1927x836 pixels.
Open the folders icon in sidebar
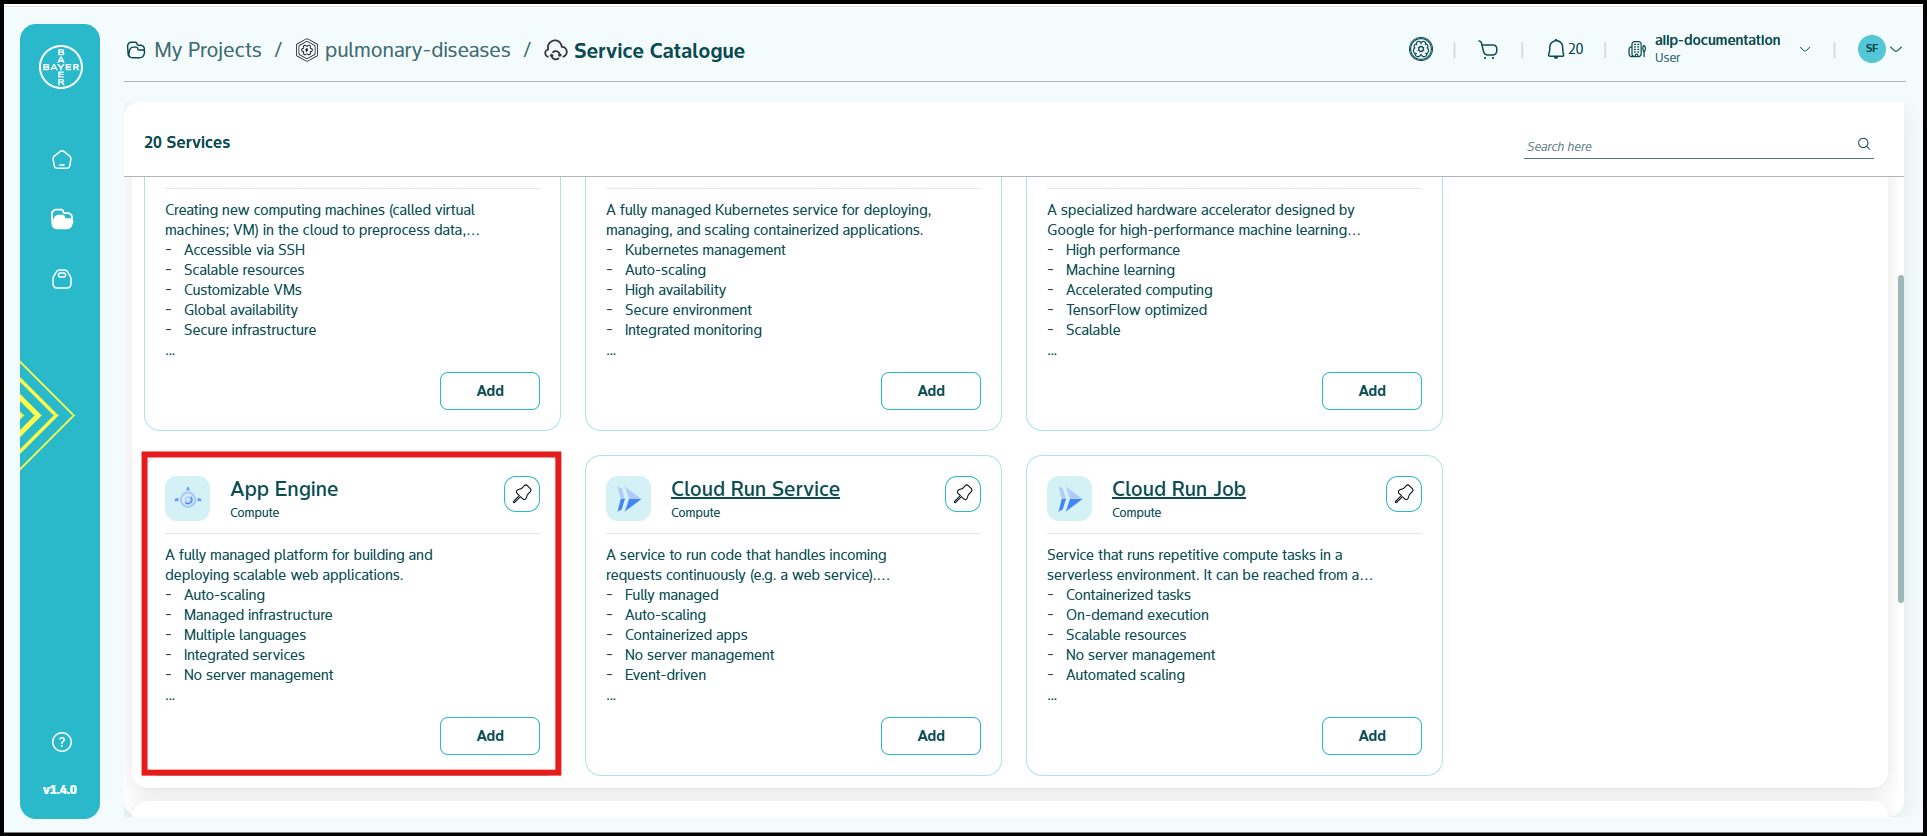pyautogui.click(x=62, y=219)
